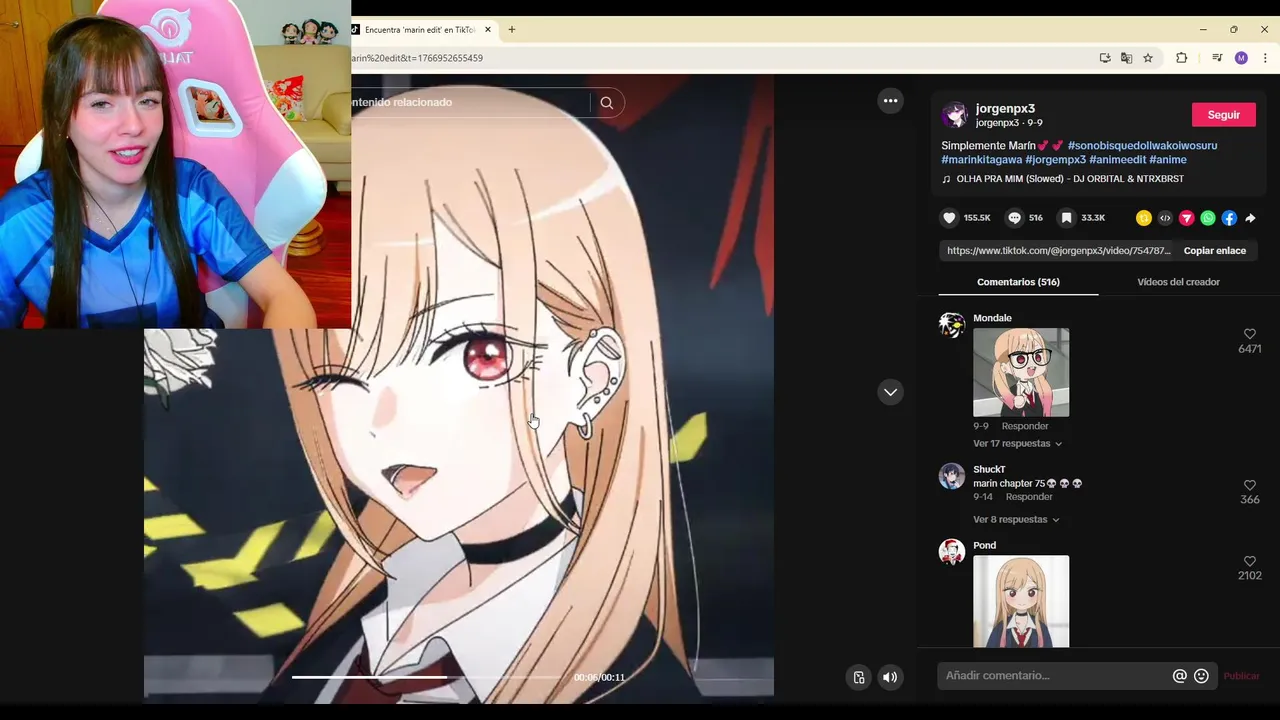
Task: Go to next video with down arrow
Action: click(890, 392)
